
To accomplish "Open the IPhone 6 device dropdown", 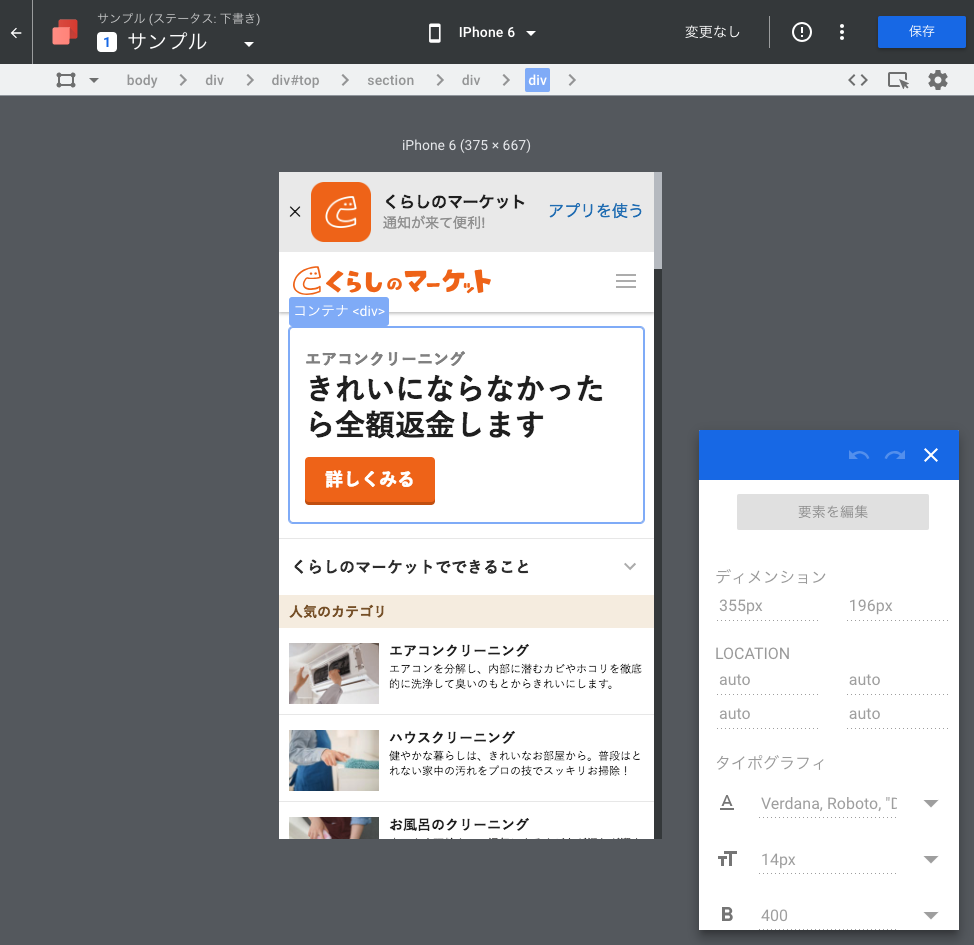I will click(487, 32).
